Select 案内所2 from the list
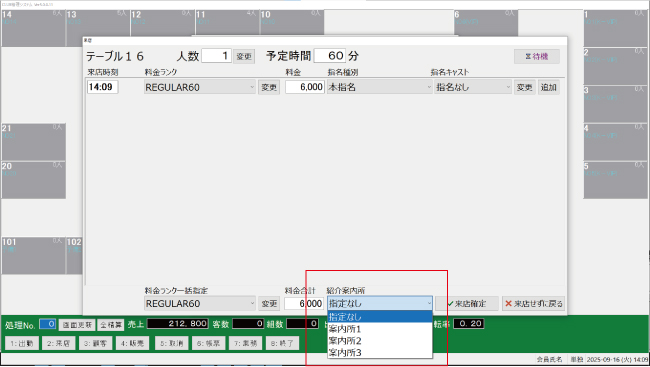 [380, 341]
